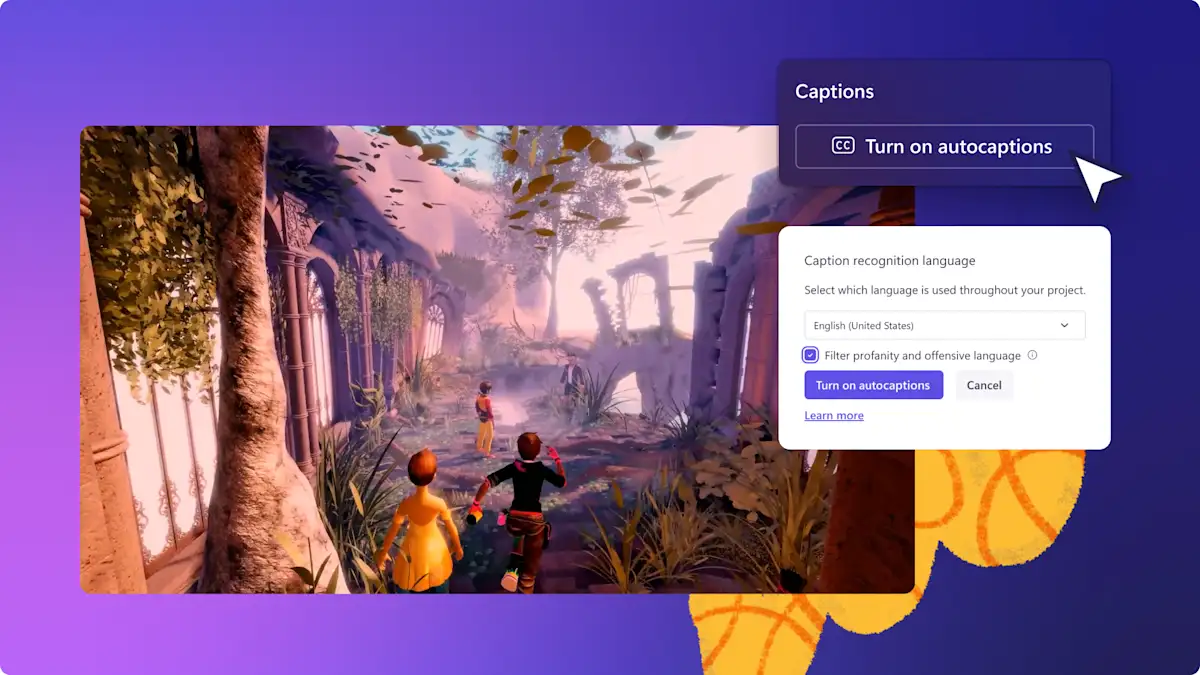Click the Caption recognition language dialog title
Image resolution: width=1200 pixels, height=675 pixels.
pyautogui.click(x=889, y=260)
